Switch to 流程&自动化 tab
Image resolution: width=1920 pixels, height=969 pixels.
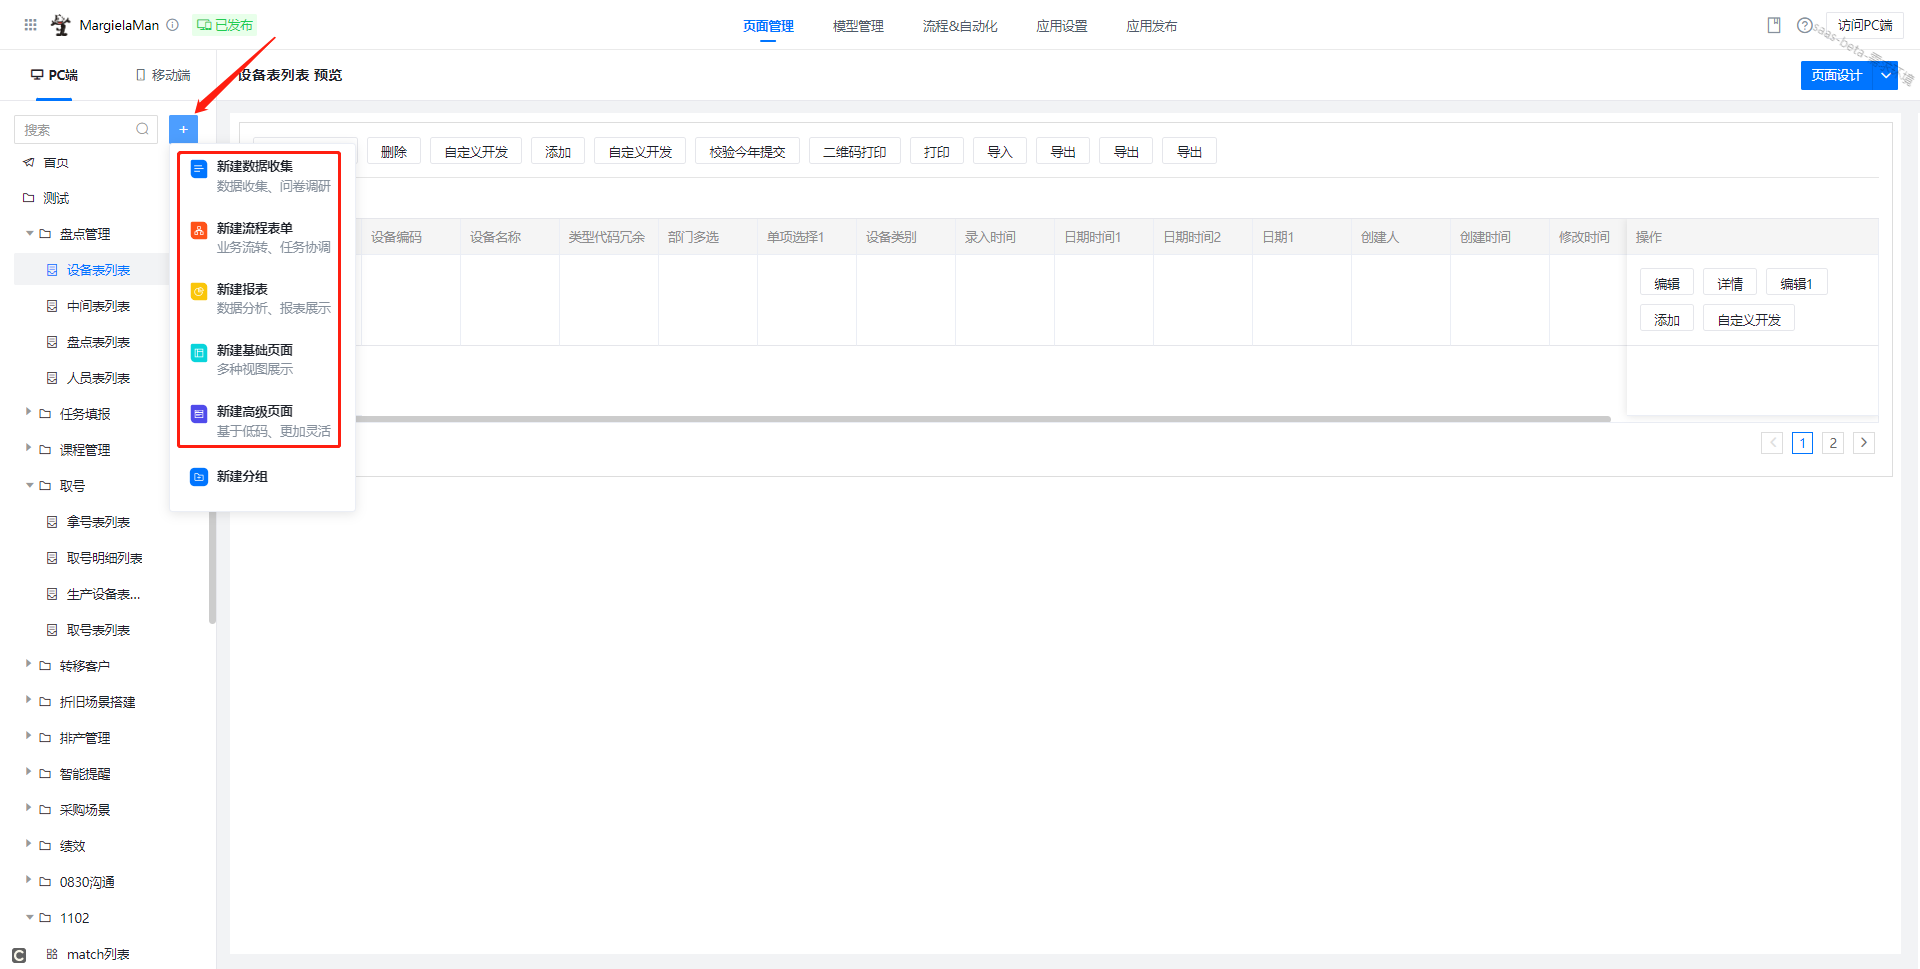click(960, 26)
